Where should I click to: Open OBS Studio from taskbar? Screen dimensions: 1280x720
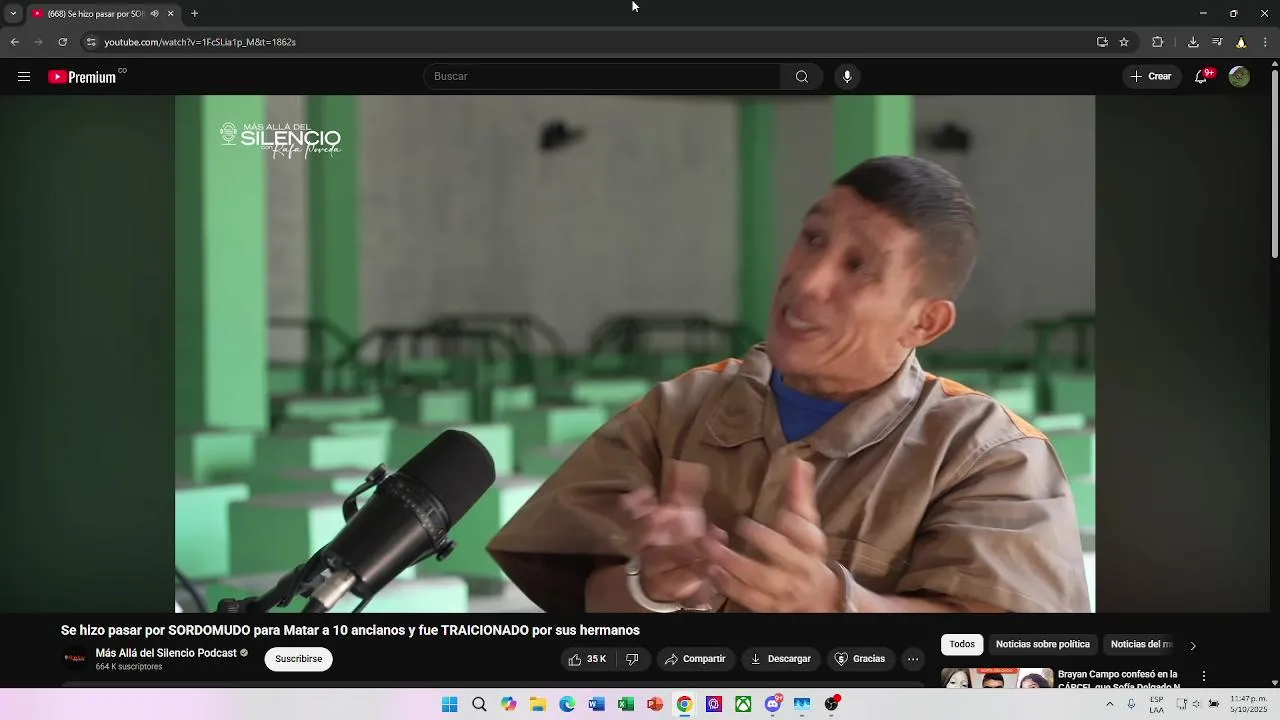point(832,704)
